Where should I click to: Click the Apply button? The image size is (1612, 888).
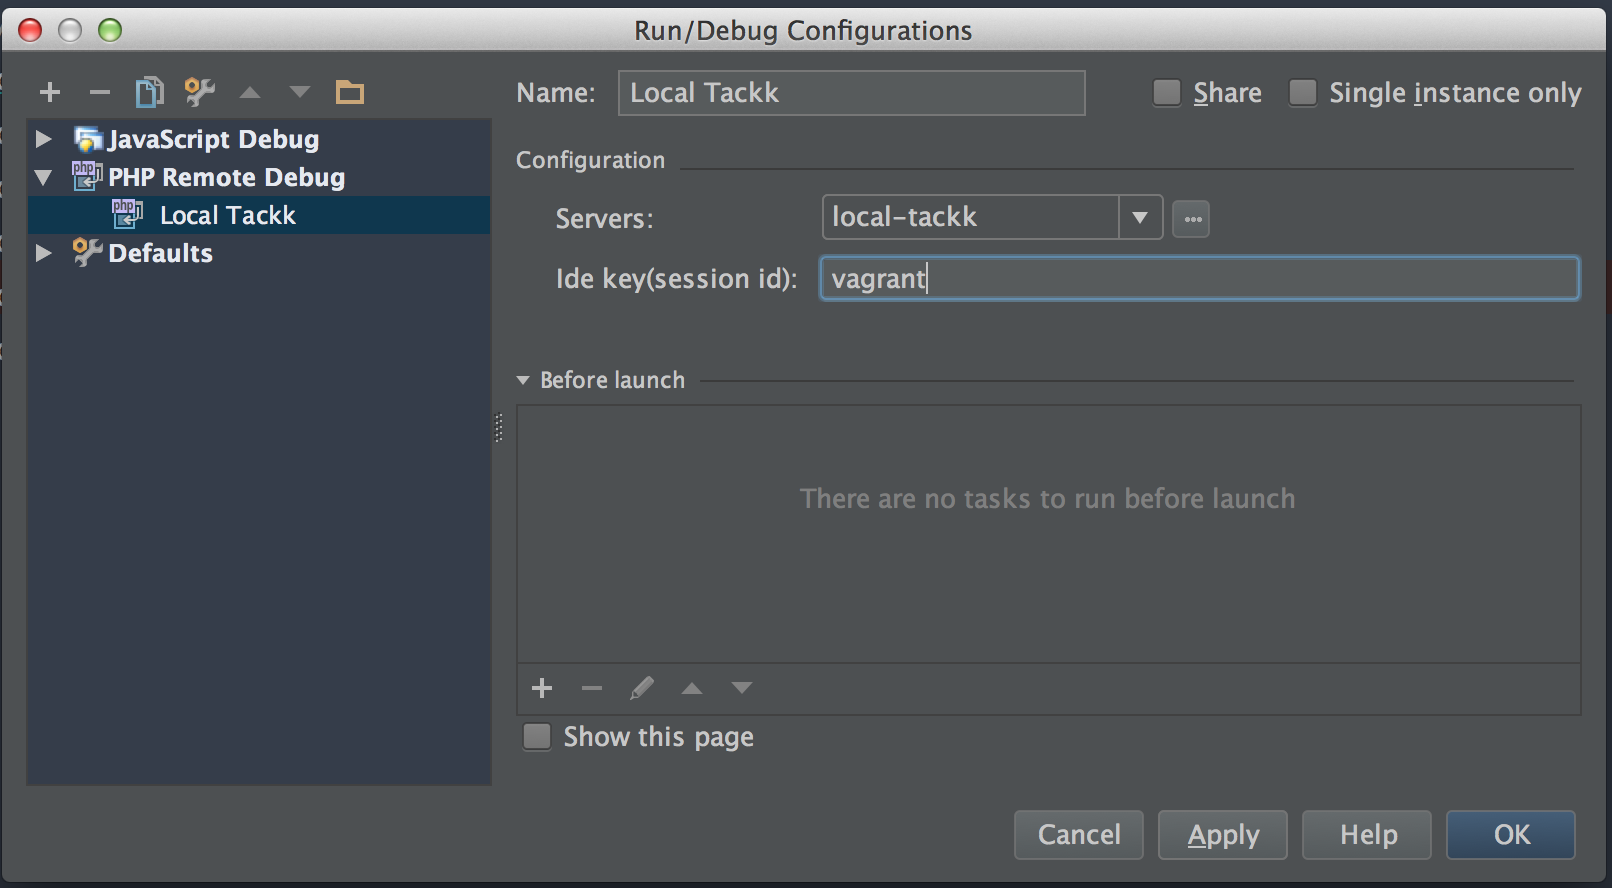[1222, 835]
